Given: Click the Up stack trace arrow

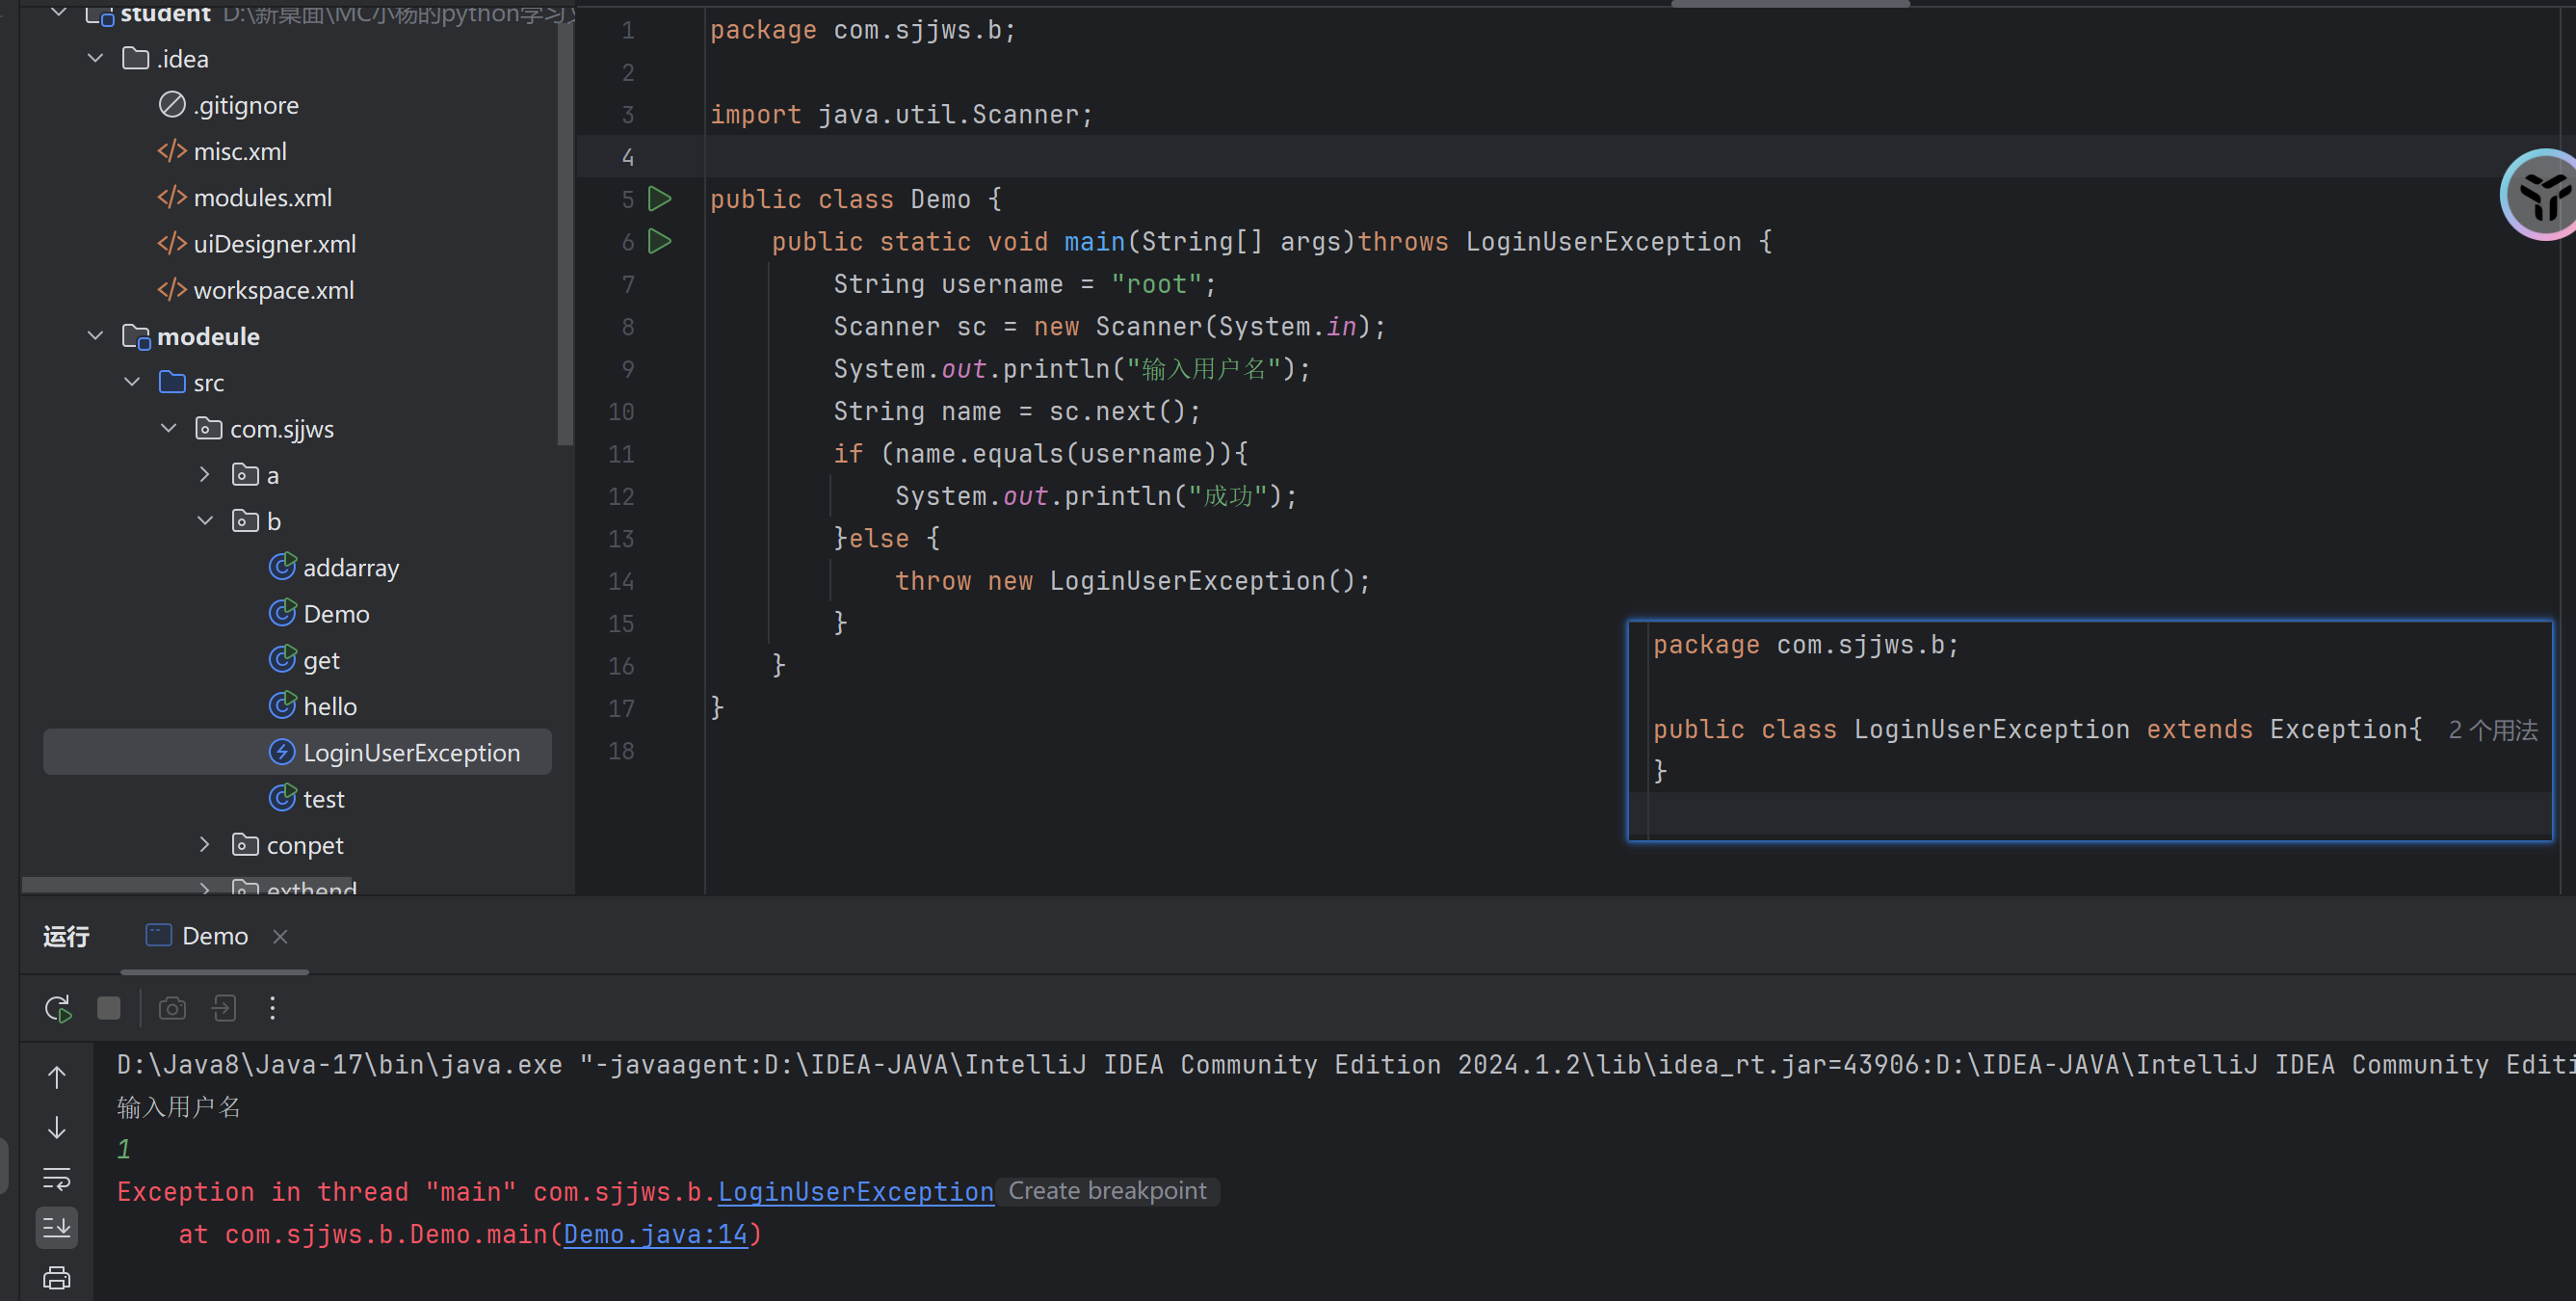Looking at the screenshot, I should [57, 1077].
